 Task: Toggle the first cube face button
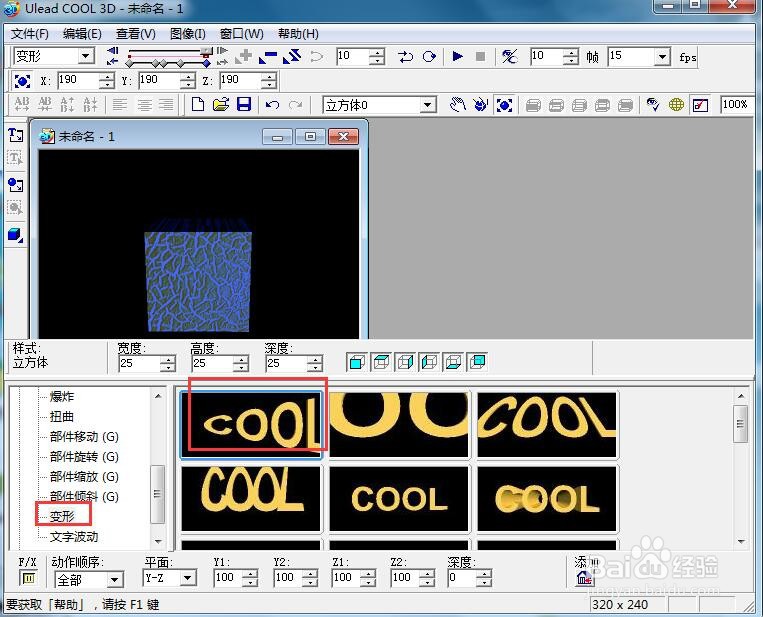point(357,363)
